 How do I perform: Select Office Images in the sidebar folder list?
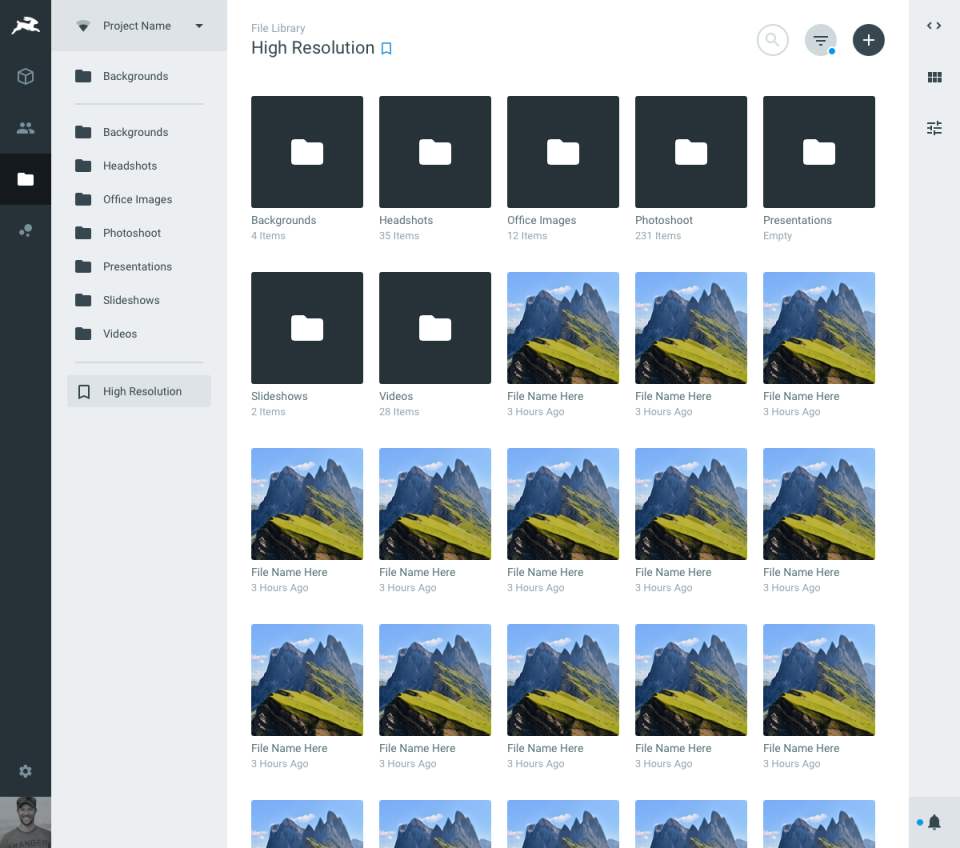click(x=139, y=200)
